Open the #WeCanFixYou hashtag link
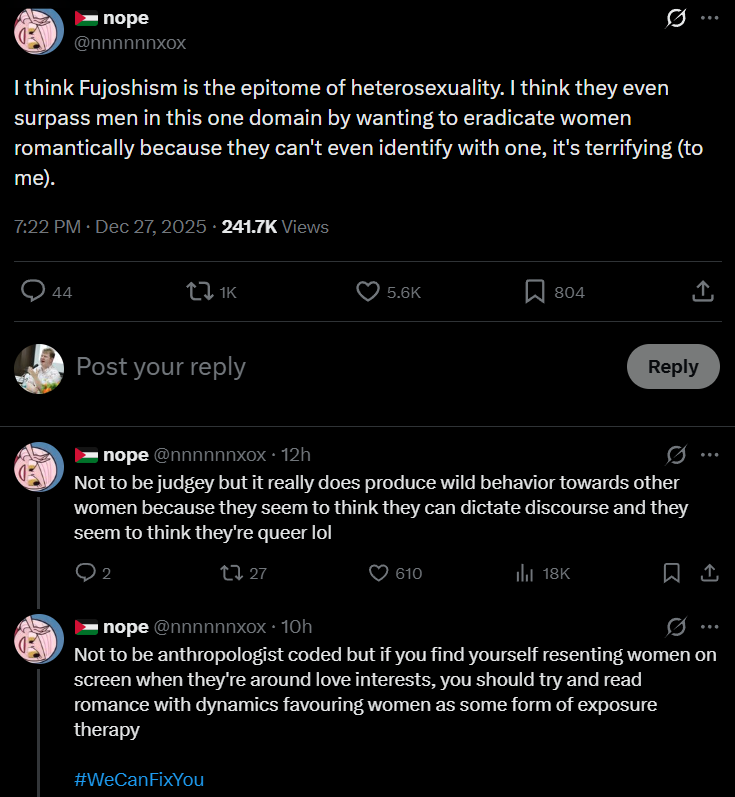735x797 pixels. pos(139,779)
